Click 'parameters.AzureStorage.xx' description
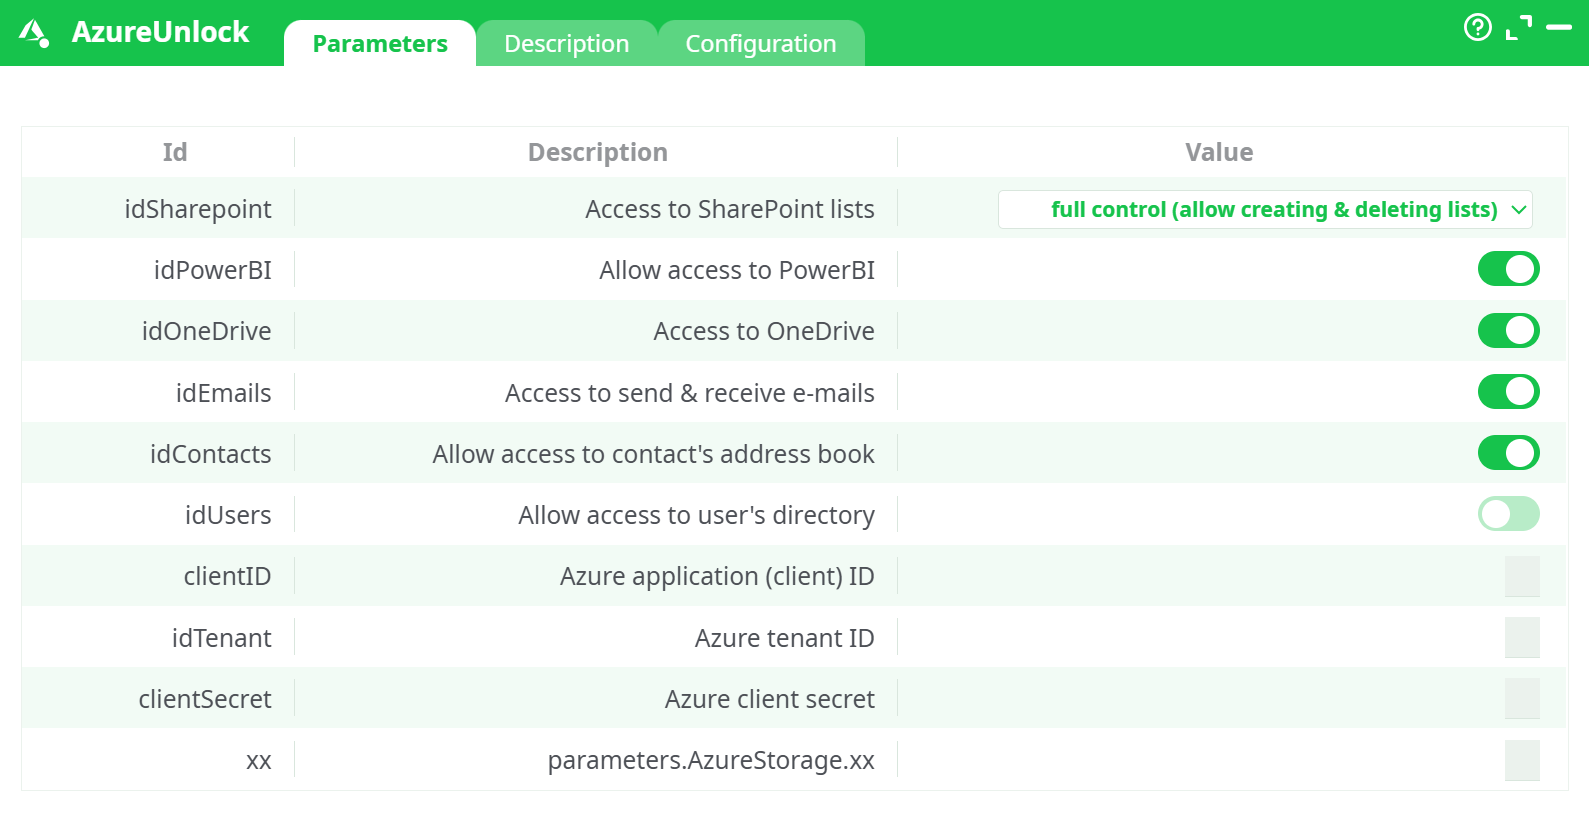The width and height of the screenshot is (1589, 818). tap(711, 760)
